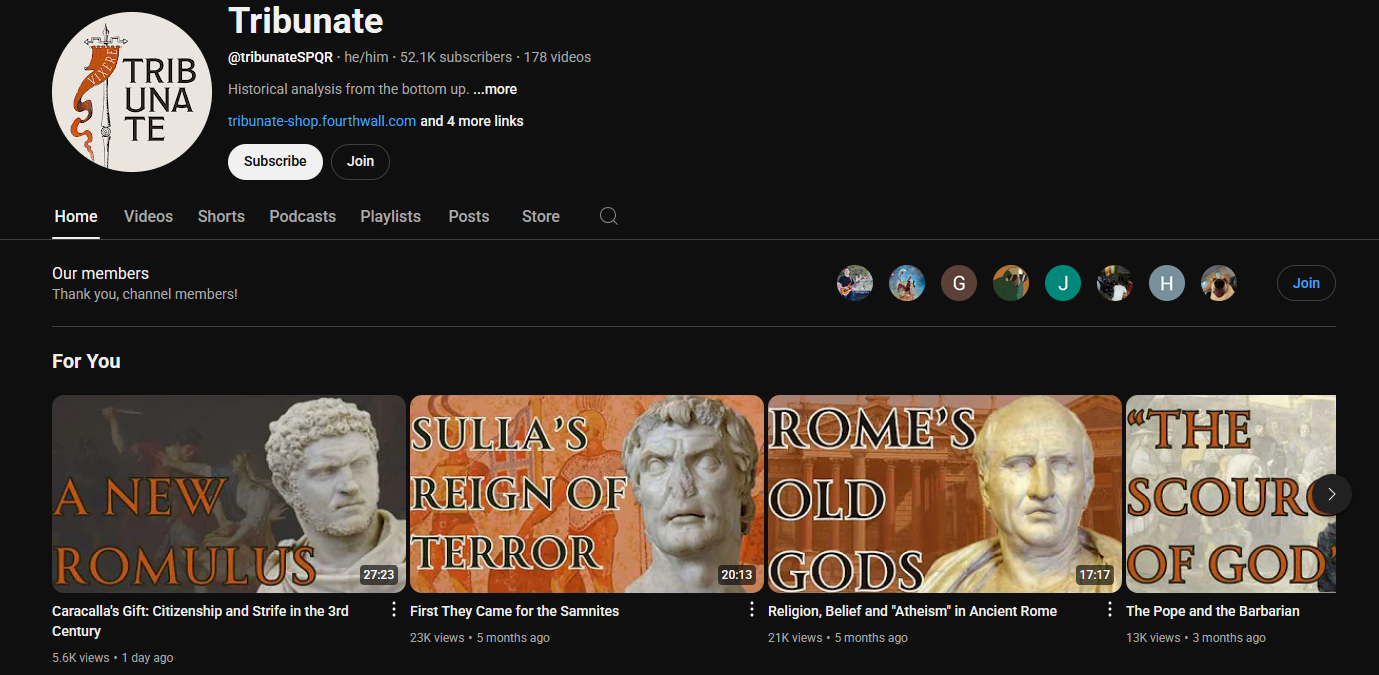The width and height of the screenshot is (1379, 675).
Task: Click the 27:23 duration badge
Action: click(x=379, y=575)
